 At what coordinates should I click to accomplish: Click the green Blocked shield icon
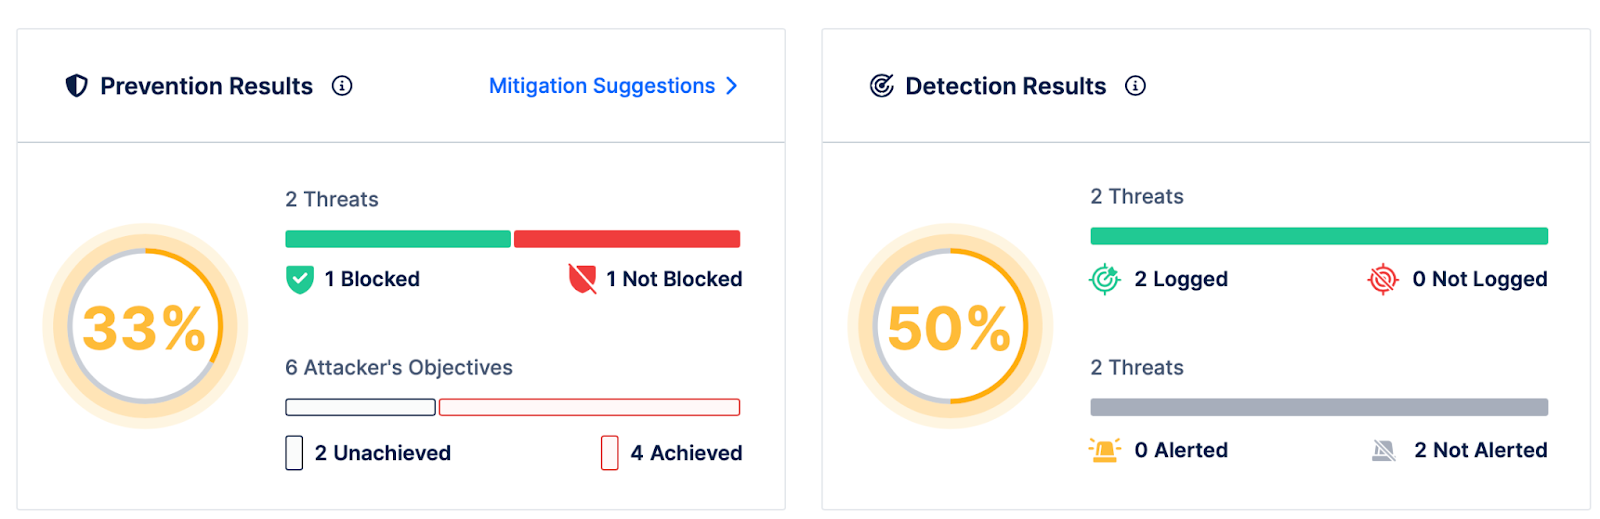[300, 279]
